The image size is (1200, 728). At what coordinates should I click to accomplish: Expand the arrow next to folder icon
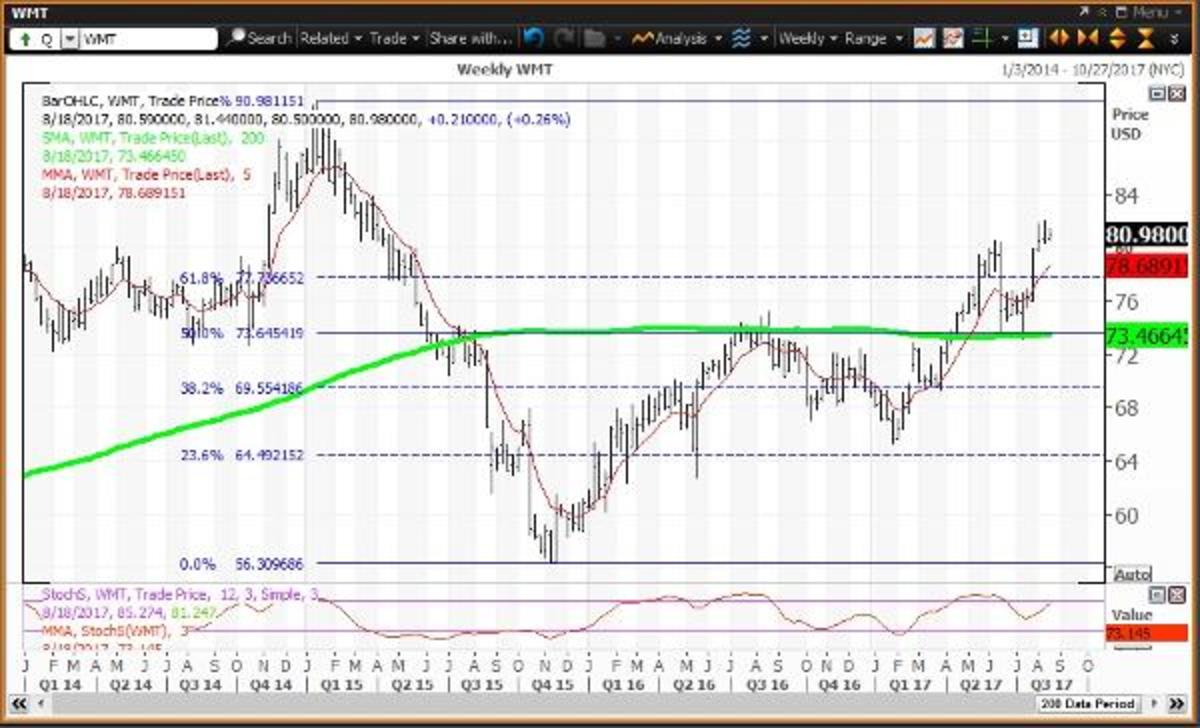tap(617, 39)
